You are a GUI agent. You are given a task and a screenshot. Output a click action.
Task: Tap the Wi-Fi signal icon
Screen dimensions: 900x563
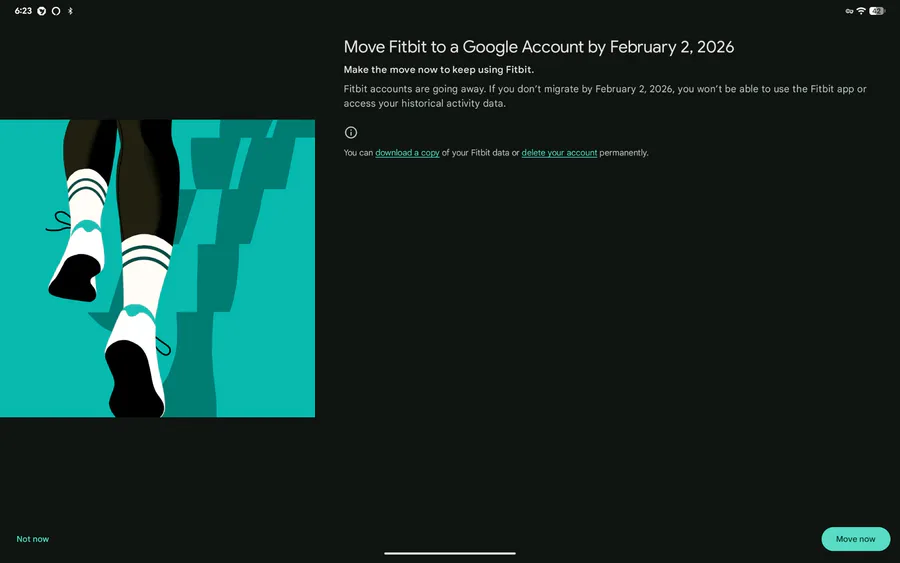click(x=861, y=11)
